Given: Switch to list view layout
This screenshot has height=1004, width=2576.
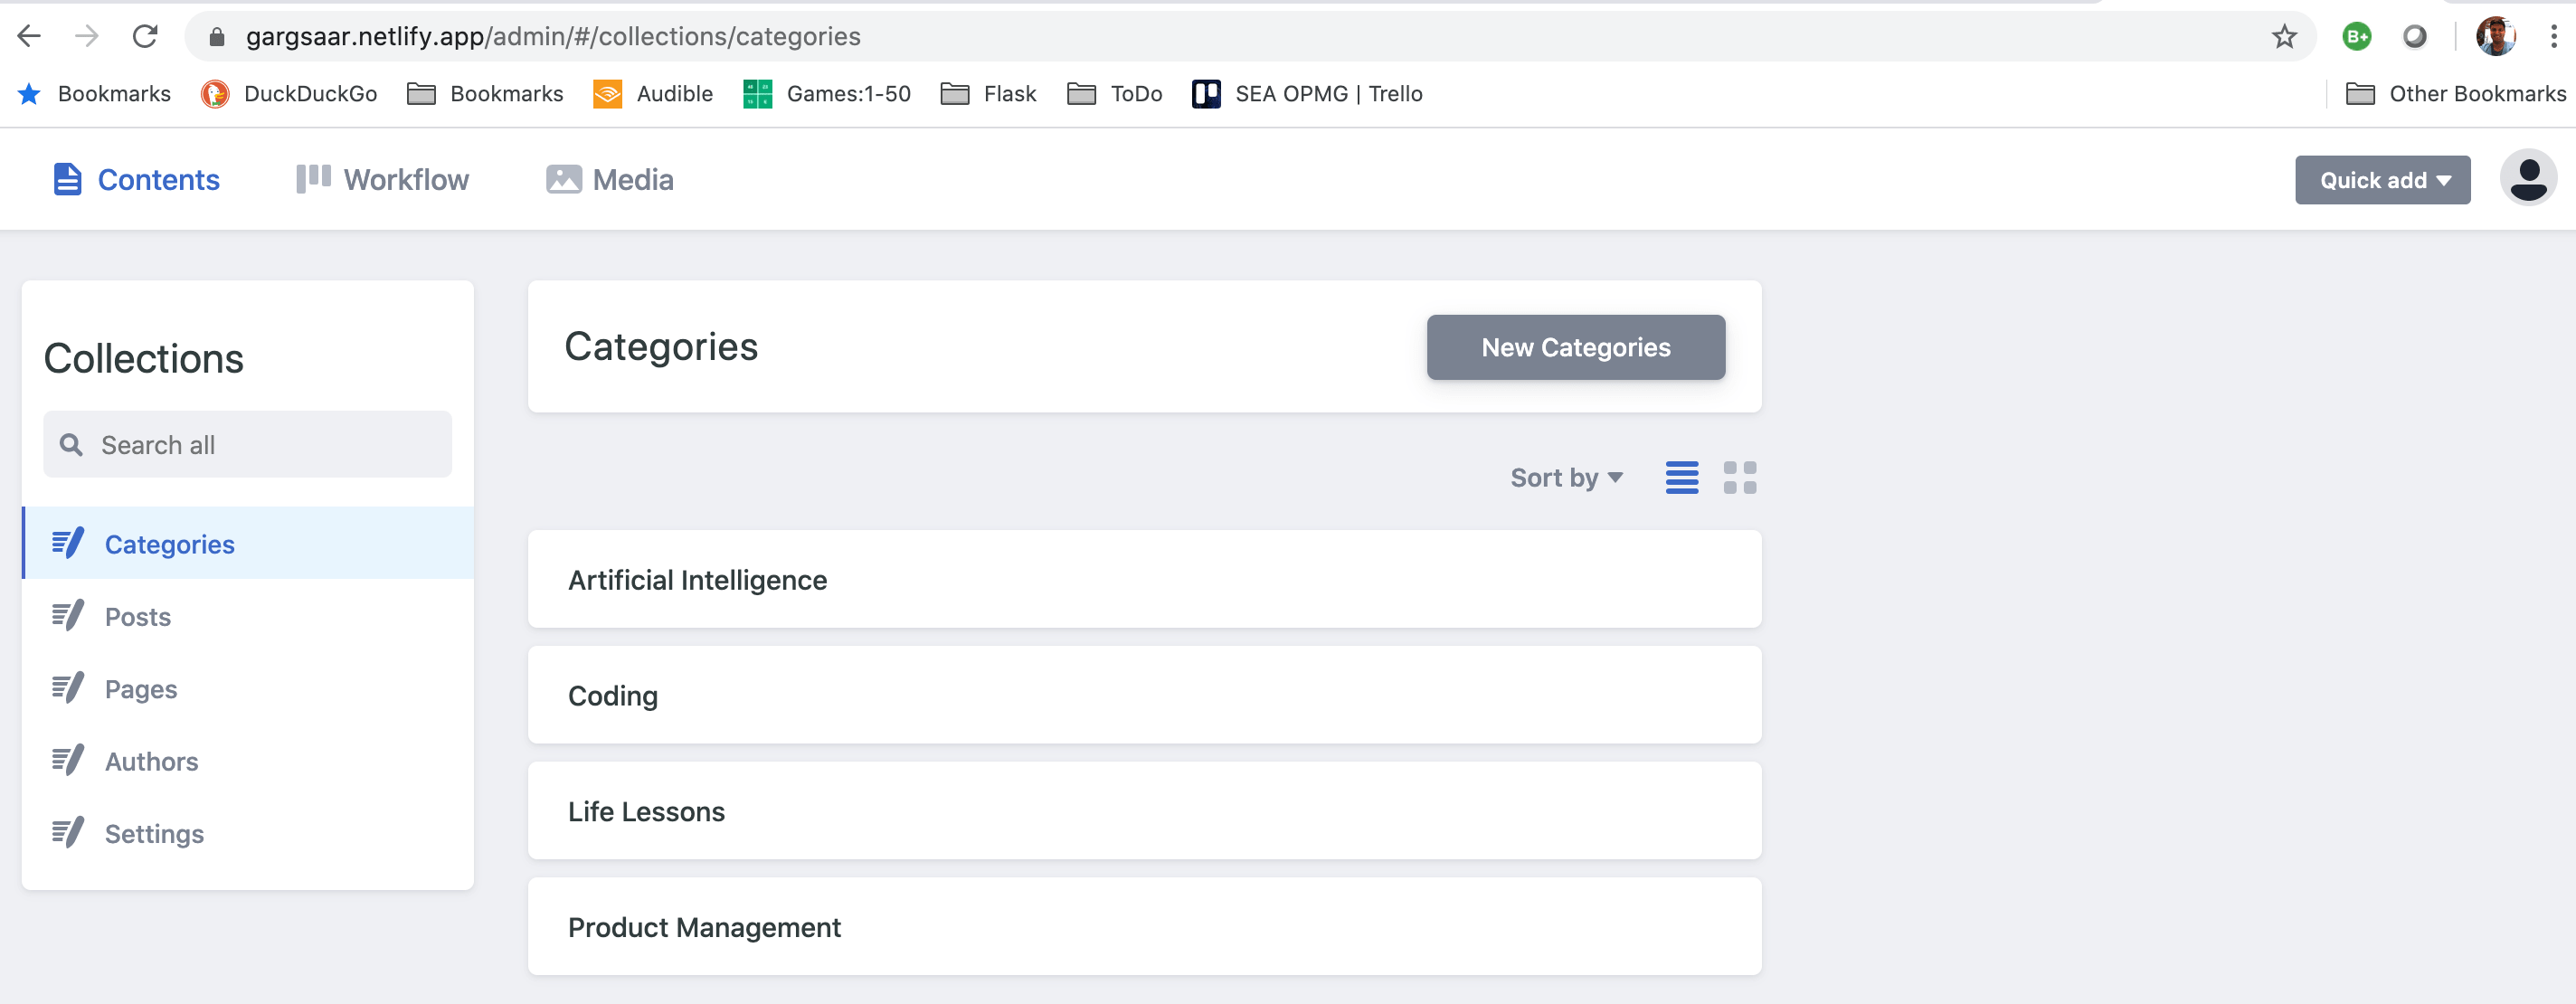Looking at the screenshot, I should pyautogui.click(x=1681, y=478).
